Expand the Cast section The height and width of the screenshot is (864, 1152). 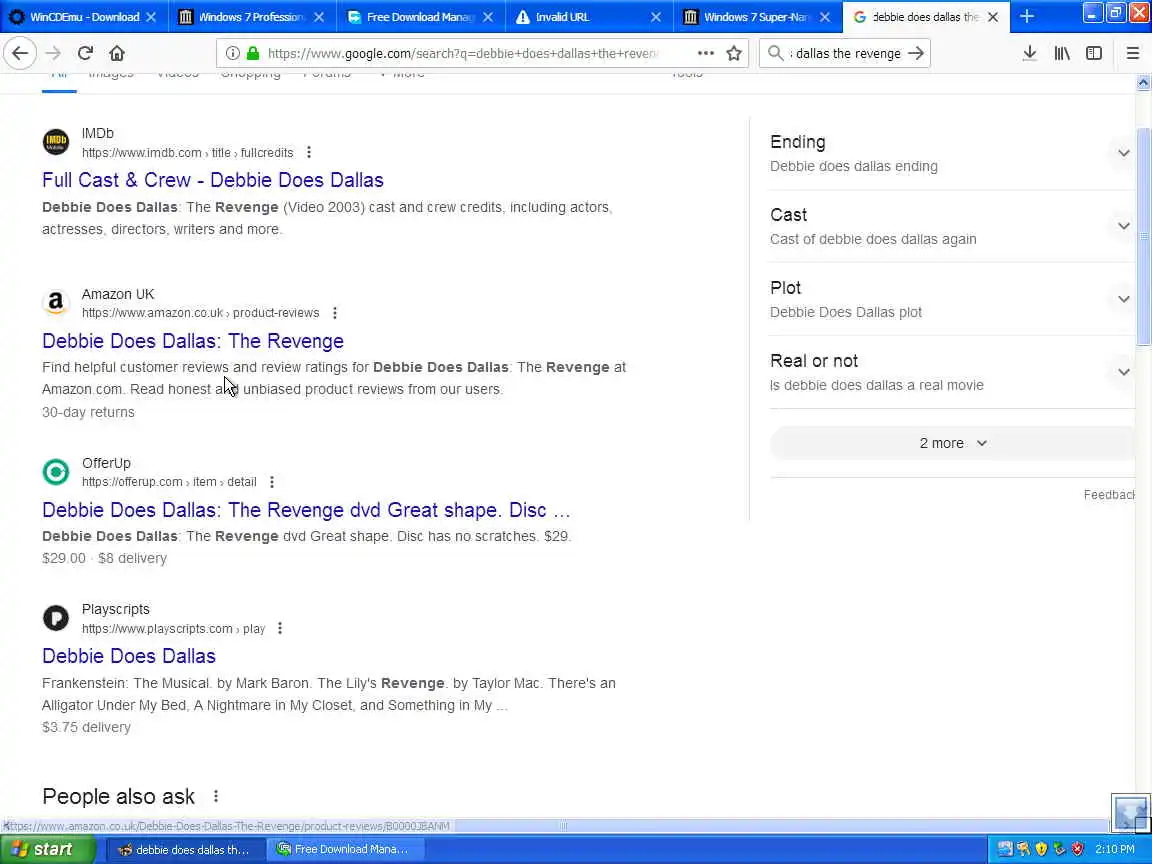tap(1123, 226)
